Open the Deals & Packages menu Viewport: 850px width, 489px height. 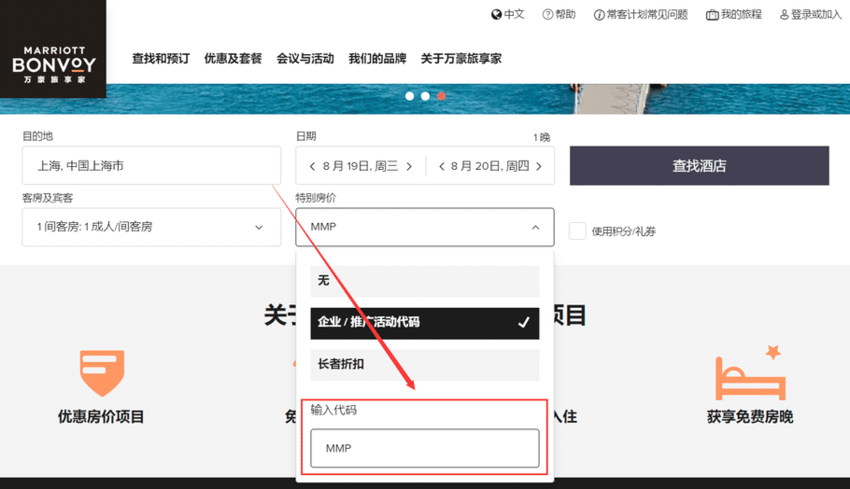233,59
